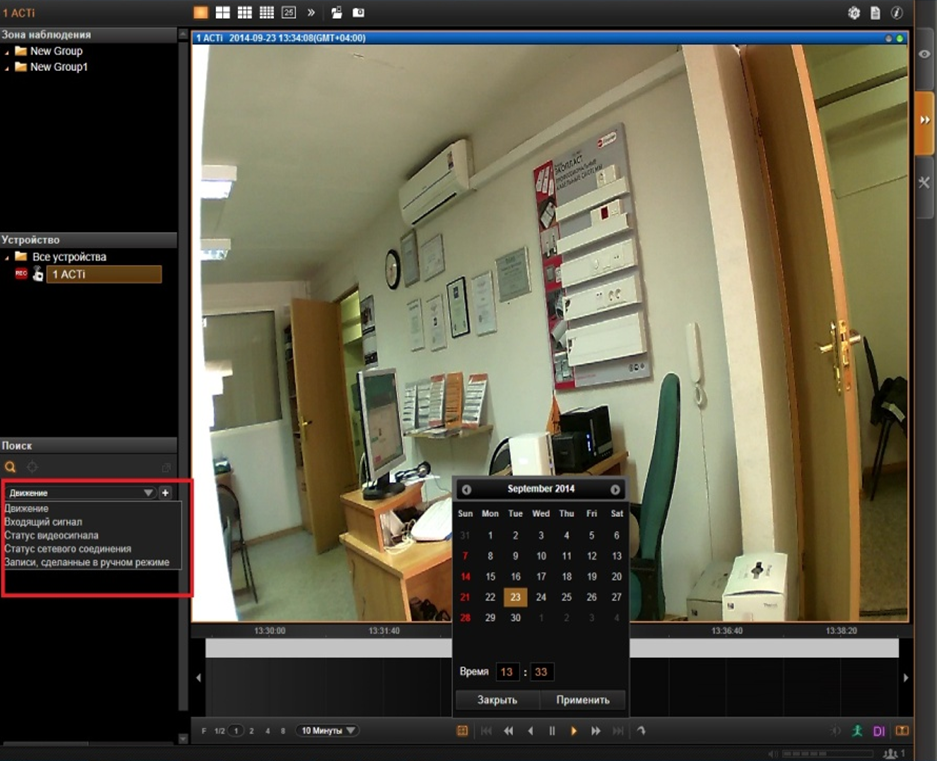The height and width of the screenshot is (761, 945).
Task: Take a snapshot with camera icon
Action: [358, 13]
